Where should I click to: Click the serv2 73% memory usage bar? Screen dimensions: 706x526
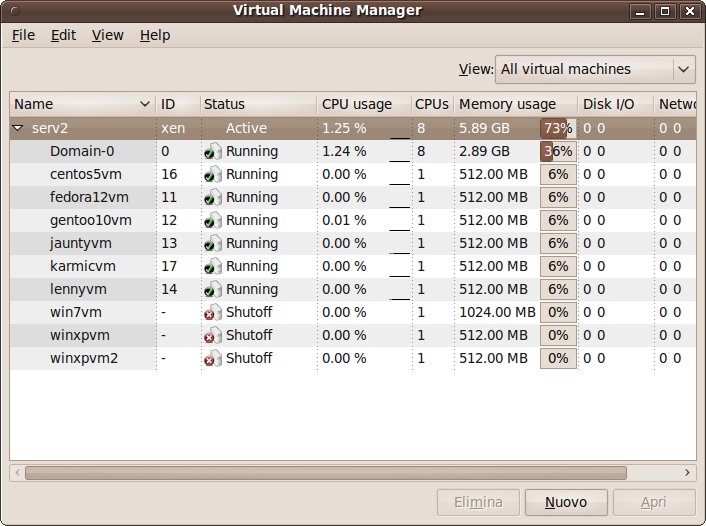click(x=558, y=128)
